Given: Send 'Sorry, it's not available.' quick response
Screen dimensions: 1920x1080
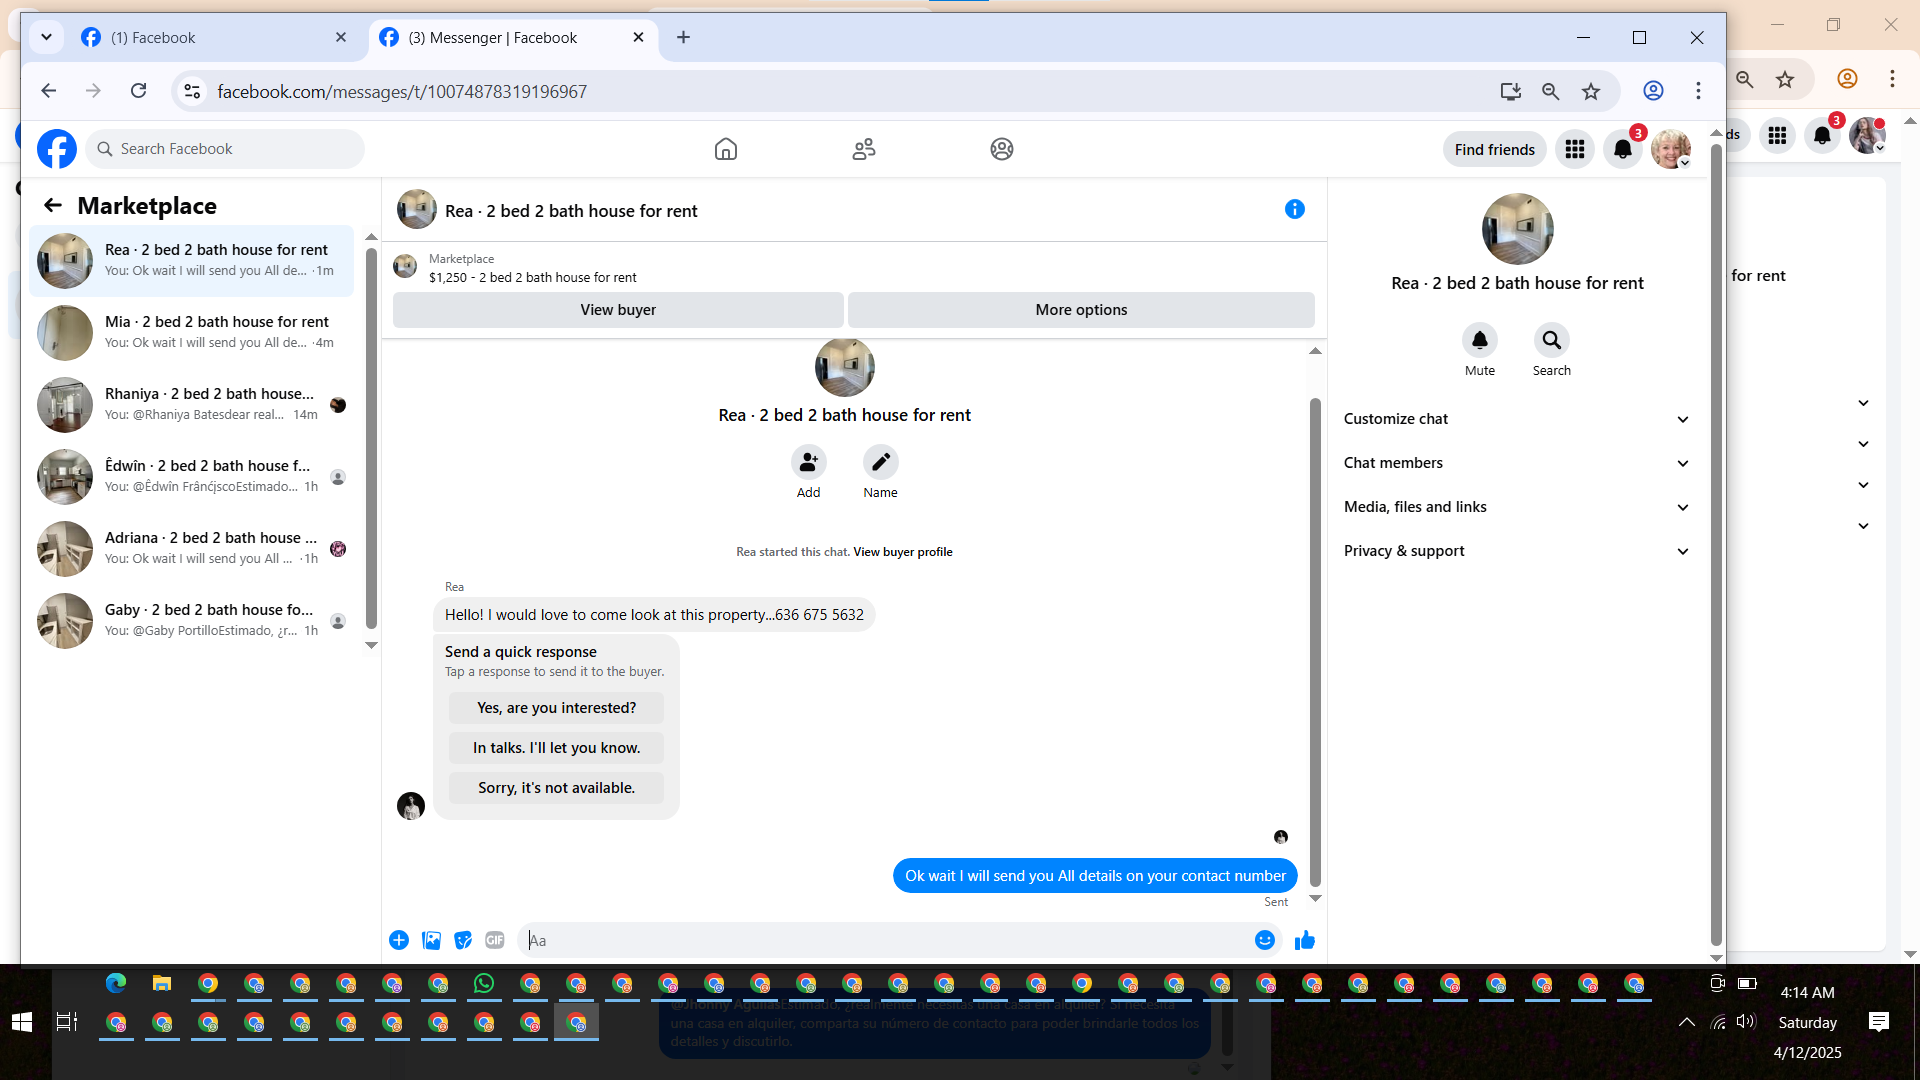Looking at the screenshot, I should 556,788.
